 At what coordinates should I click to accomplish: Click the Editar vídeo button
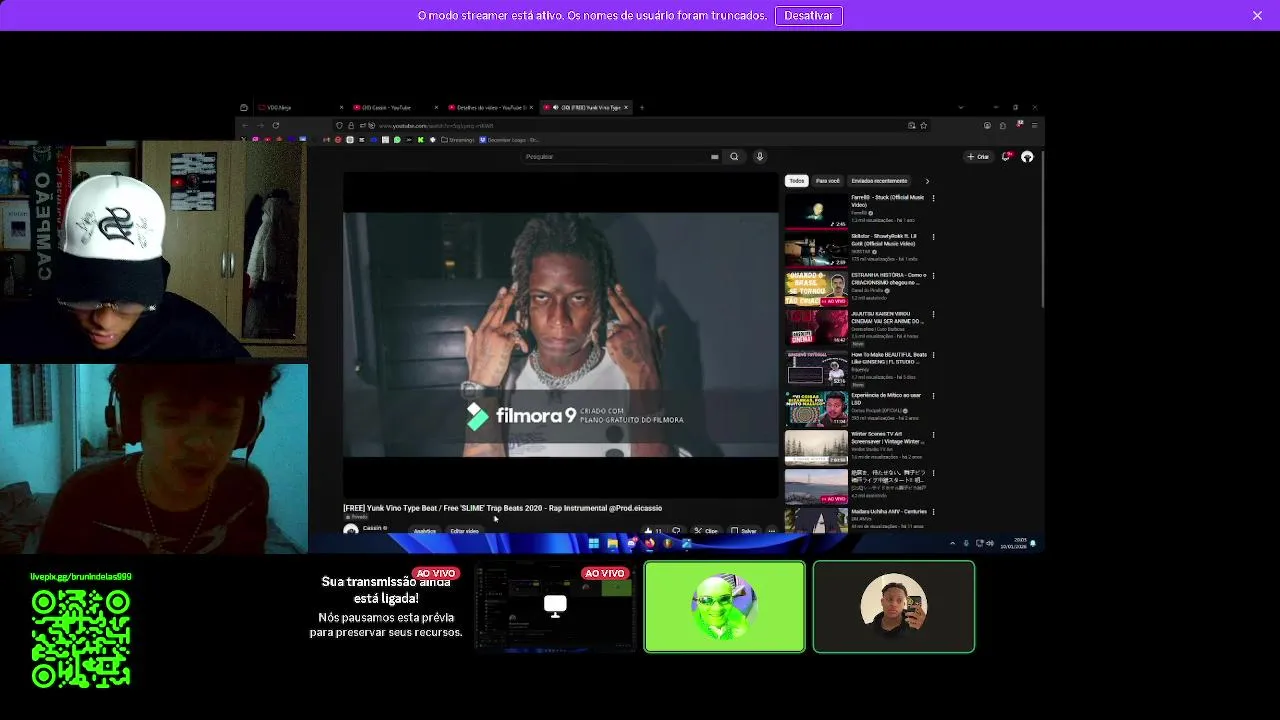point(464,531)
